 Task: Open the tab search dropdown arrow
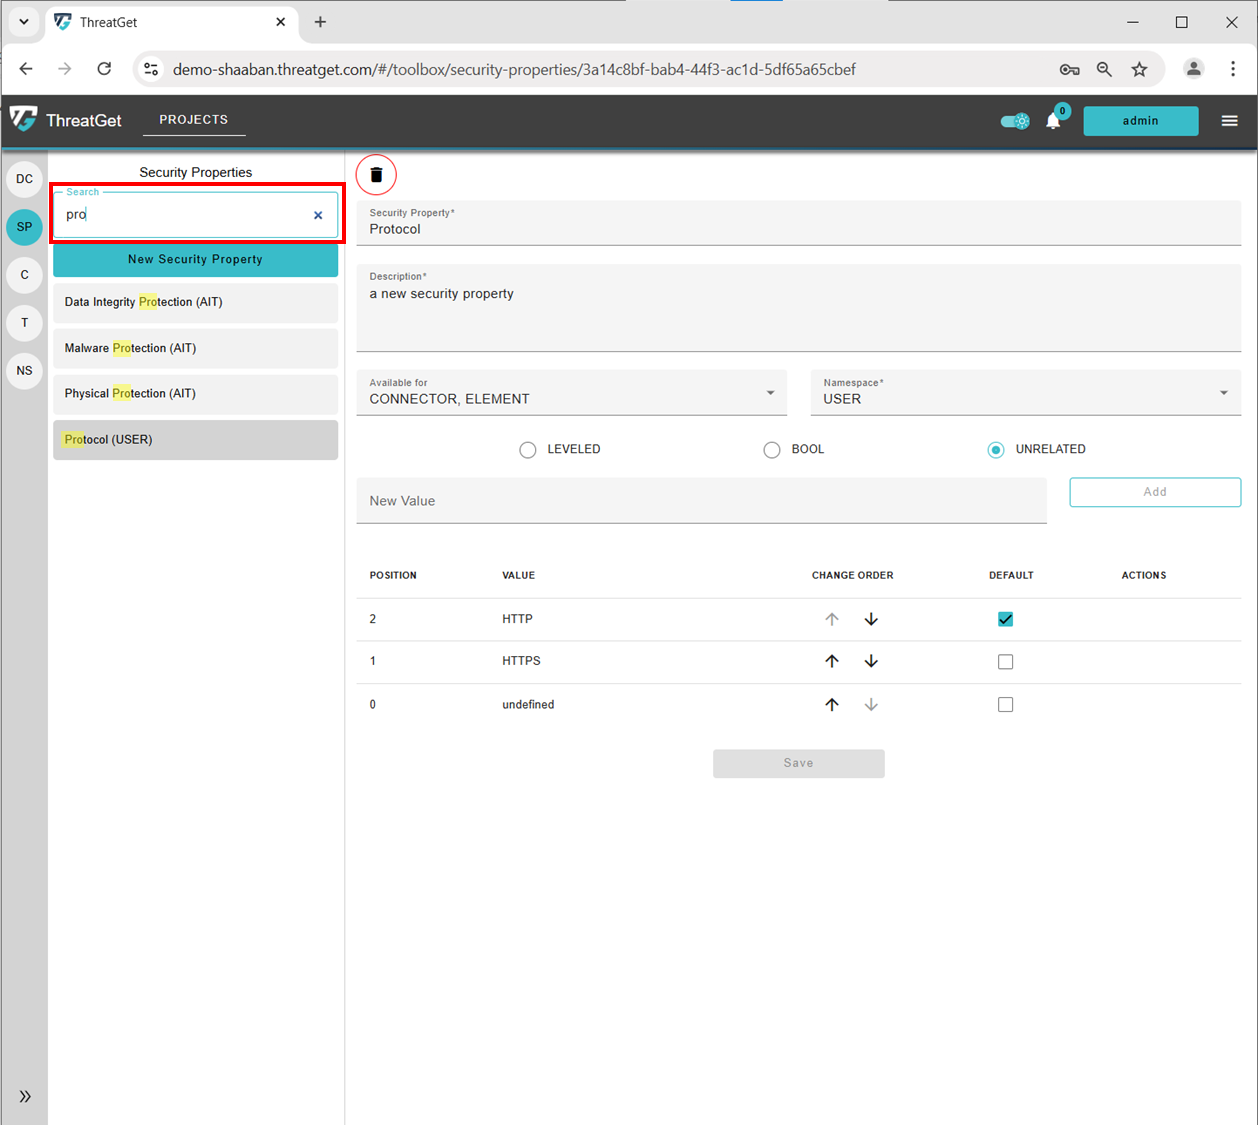pyautogui.click(x=24, y=22)
